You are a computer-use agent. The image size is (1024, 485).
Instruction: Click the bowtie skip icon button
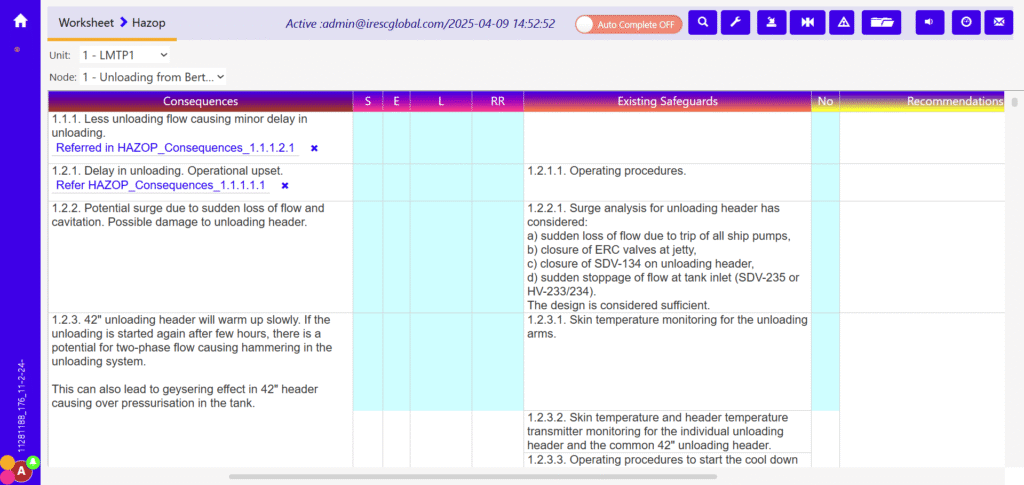pyautogui.click(x=806, y=22)
